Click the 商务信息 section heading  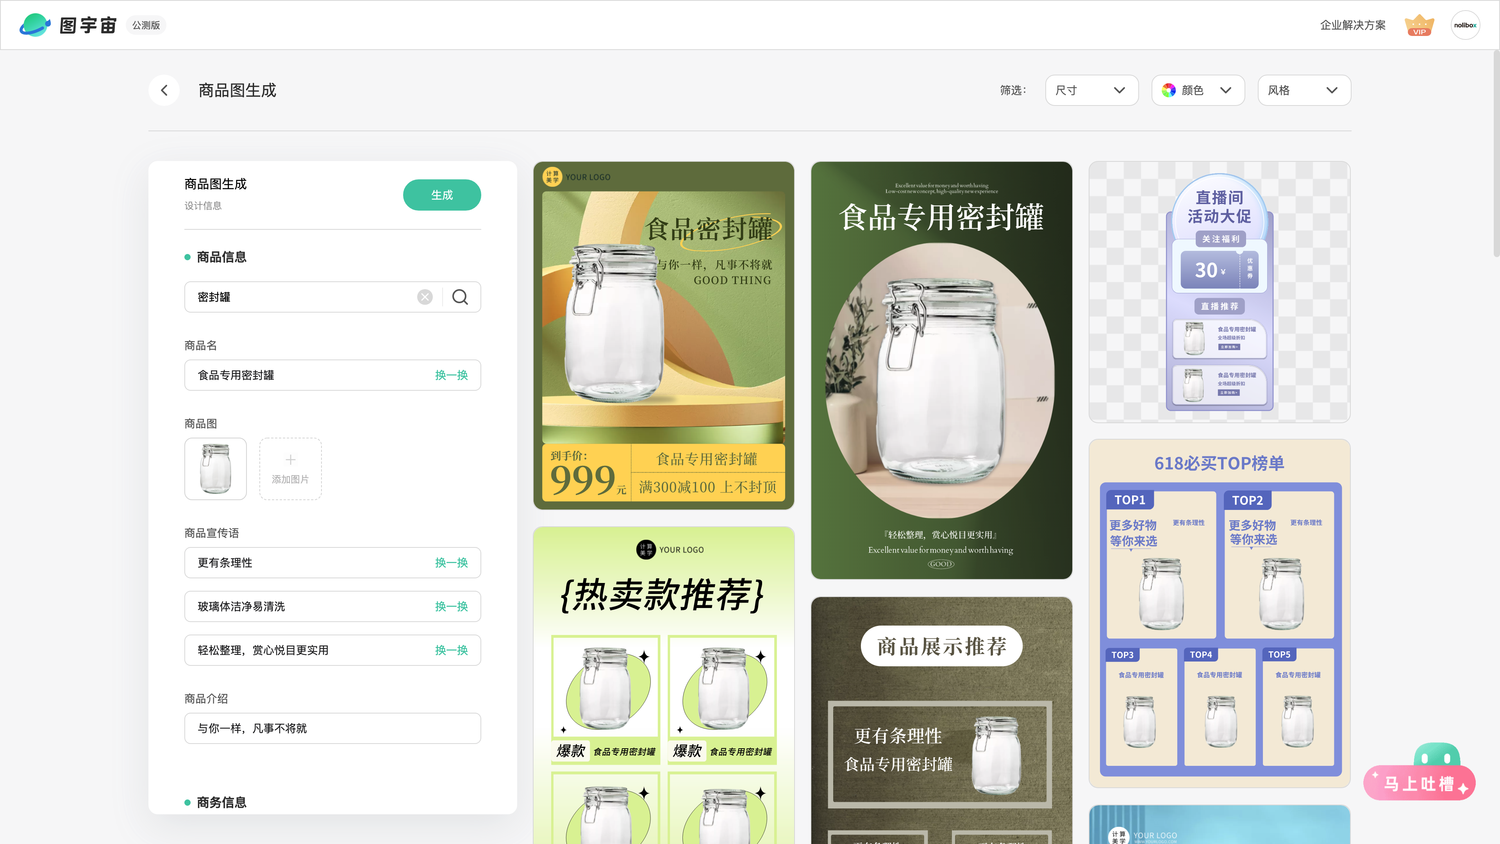[221, 802]
